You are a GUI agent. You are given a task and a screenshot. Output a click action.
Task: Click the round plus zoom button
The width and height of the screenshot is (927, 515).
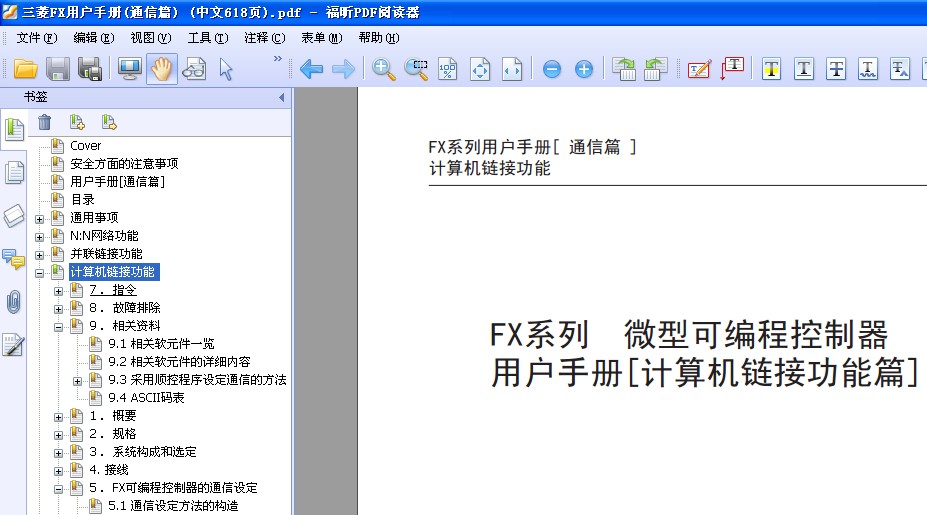[584, 69]
